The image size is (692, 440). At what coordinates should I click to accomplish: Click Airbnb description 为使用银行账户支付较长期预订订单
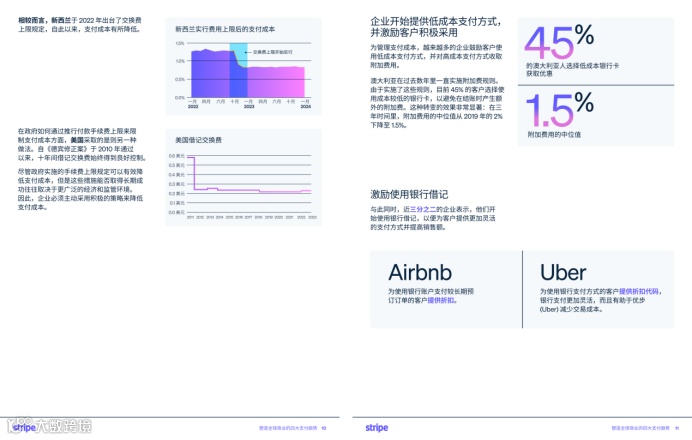[431, 296]
